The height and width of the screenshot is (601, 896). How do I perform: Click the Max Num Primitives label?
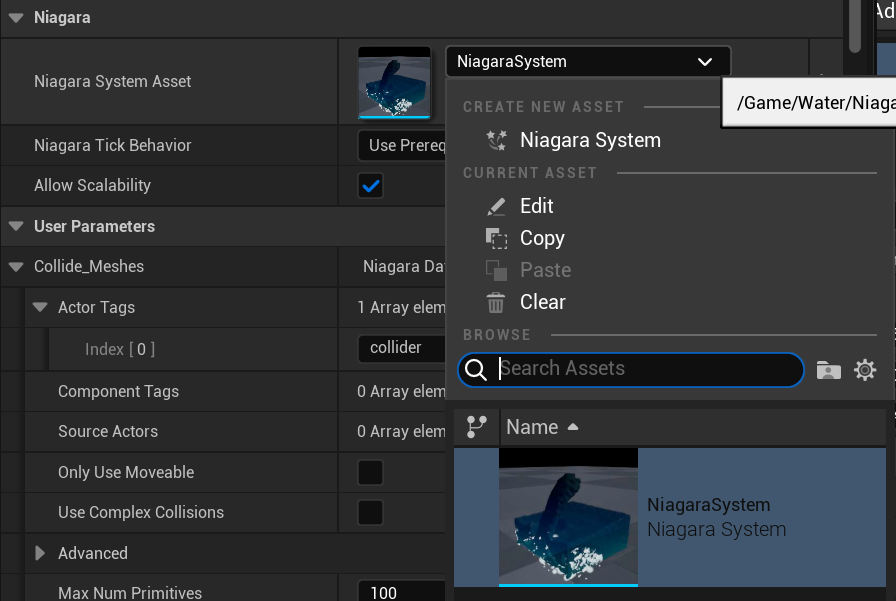pos(130,592)
